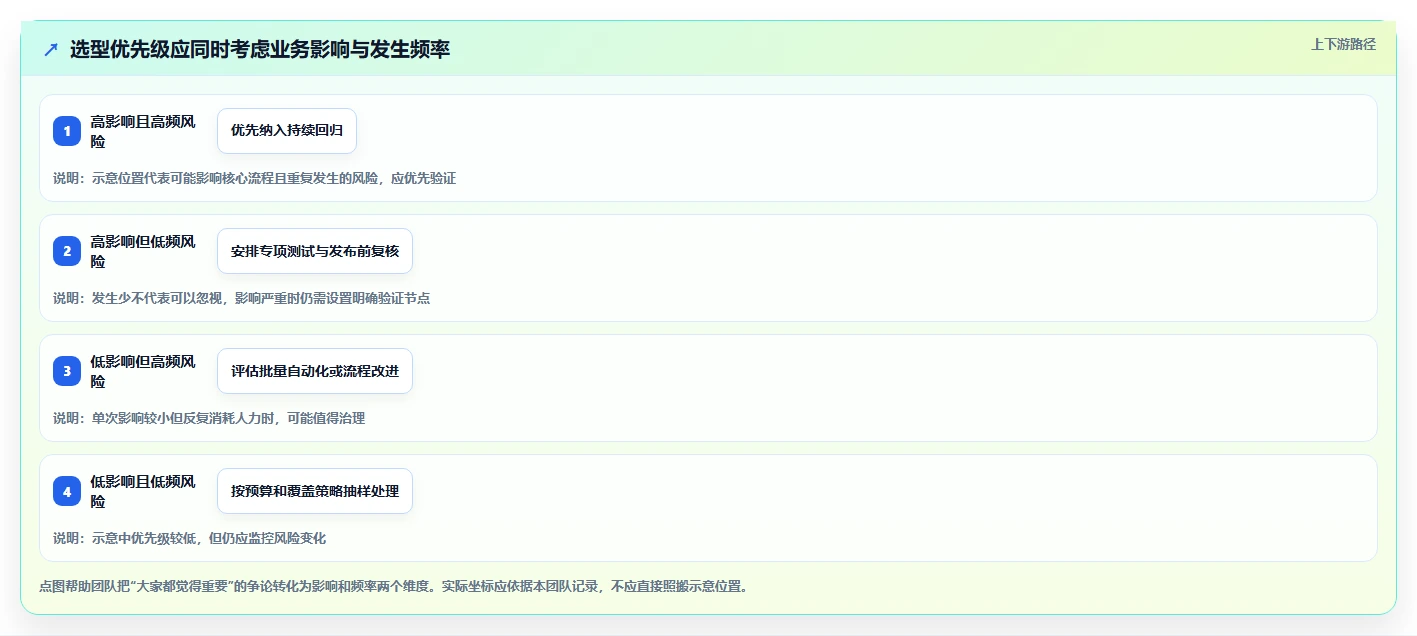This screenshot has height=636, width=1417.
Task: Click the note about 核心流程且重复发生的风险
Action: pos(254,178)
